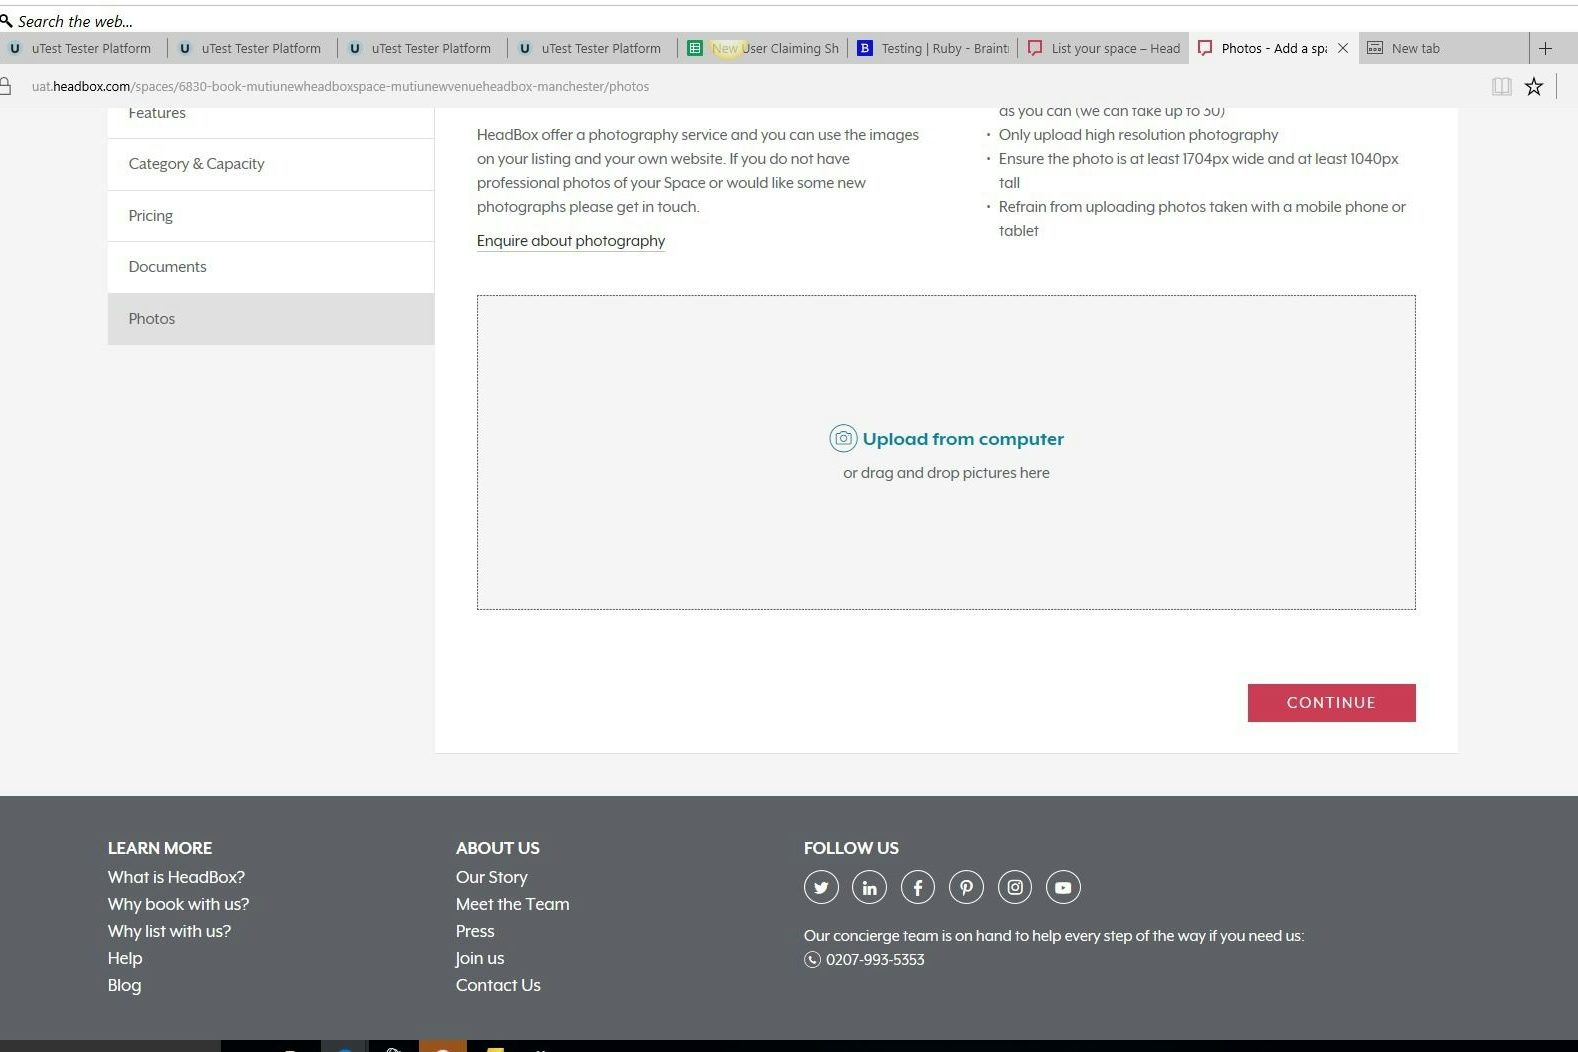Open reading view book icon
This screenshot has width=1578, height=1052.
tap(1501, 87)
